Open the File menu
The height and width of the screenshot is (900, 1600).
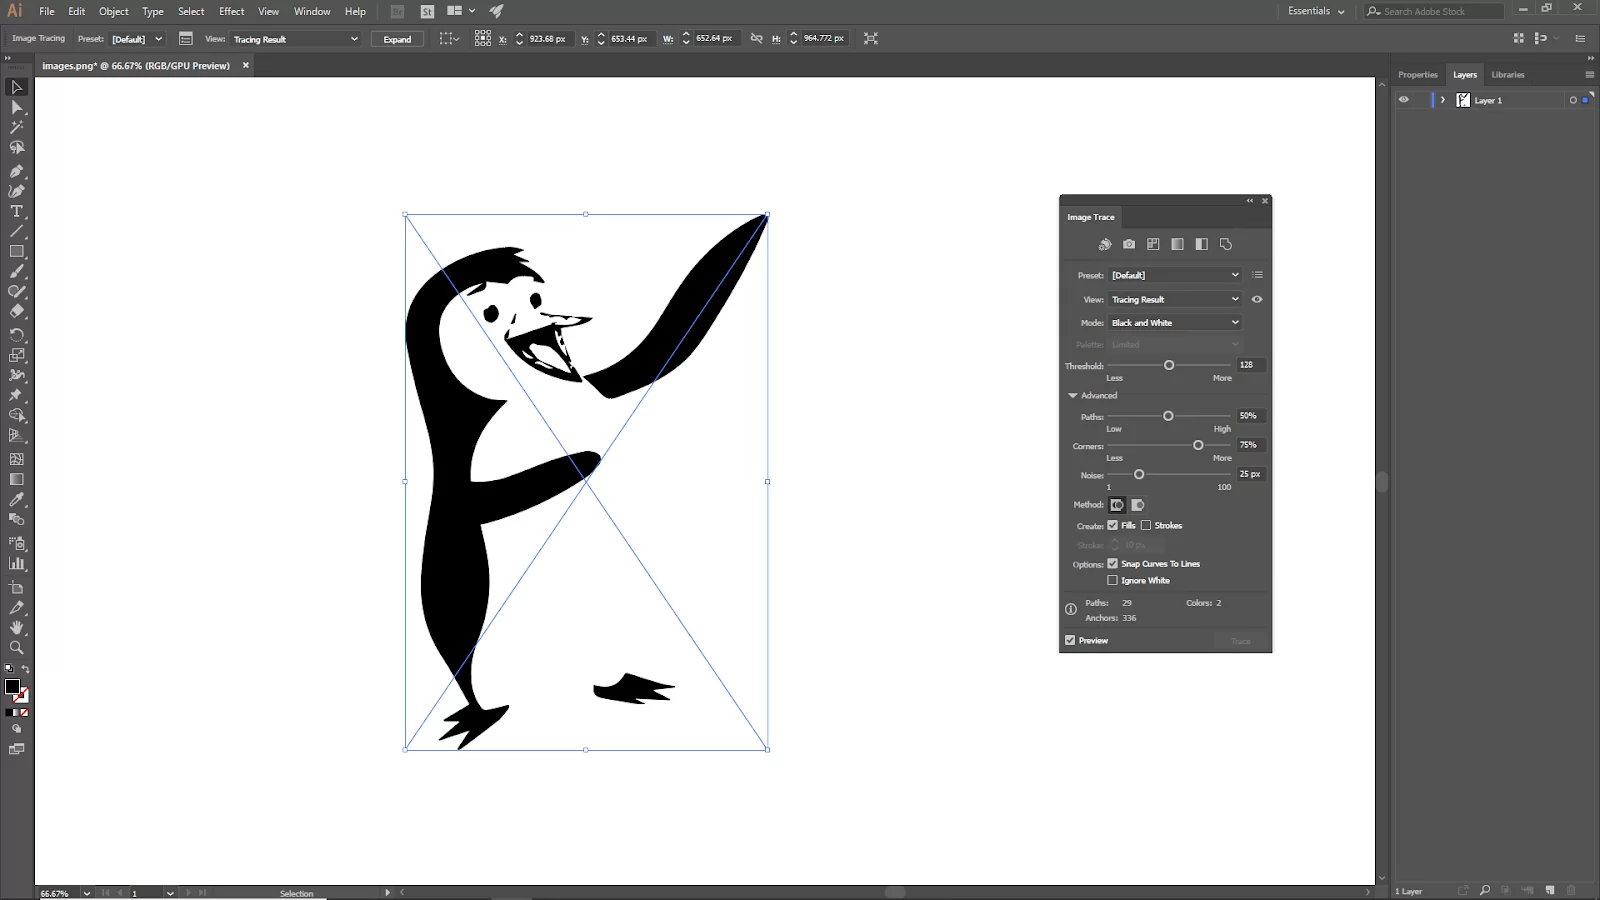tap(47, 11)
